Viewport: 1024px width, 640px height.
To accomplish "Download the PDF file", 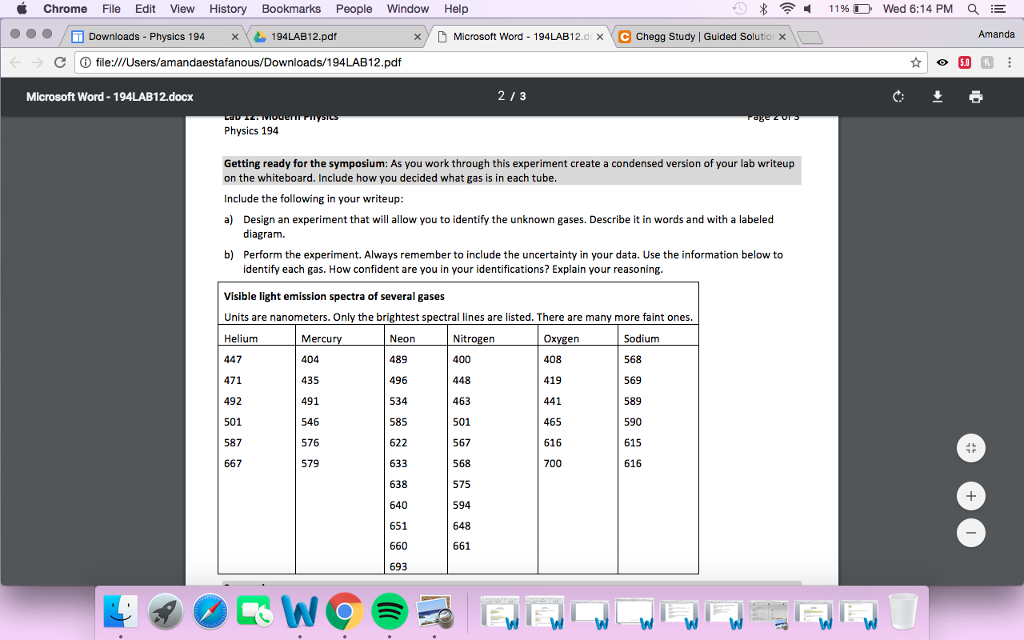I will 937,97.
